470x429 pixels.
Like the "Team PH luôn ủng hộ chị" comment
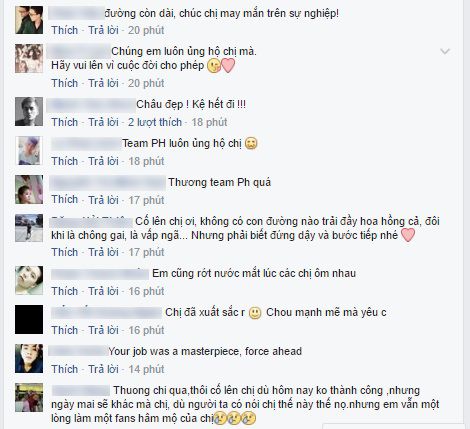pyautogui.click(x=64, y=161)
